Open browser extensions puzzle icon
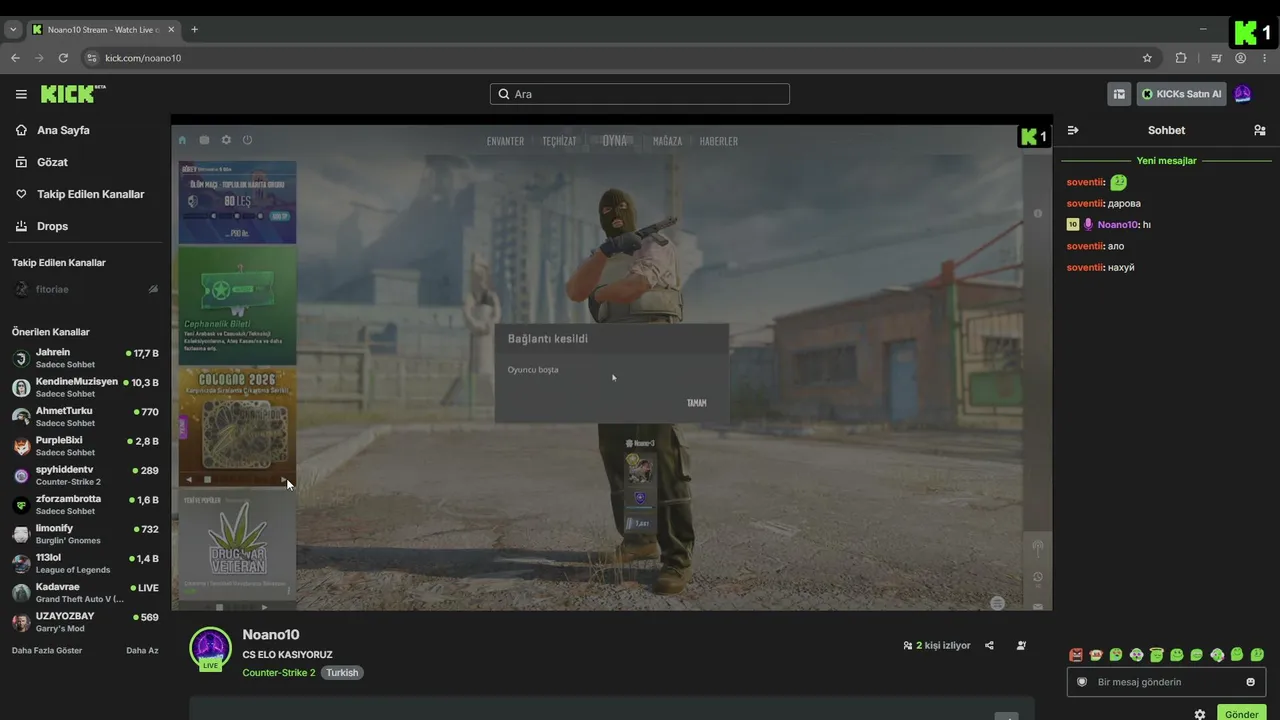 point(1181,58)
